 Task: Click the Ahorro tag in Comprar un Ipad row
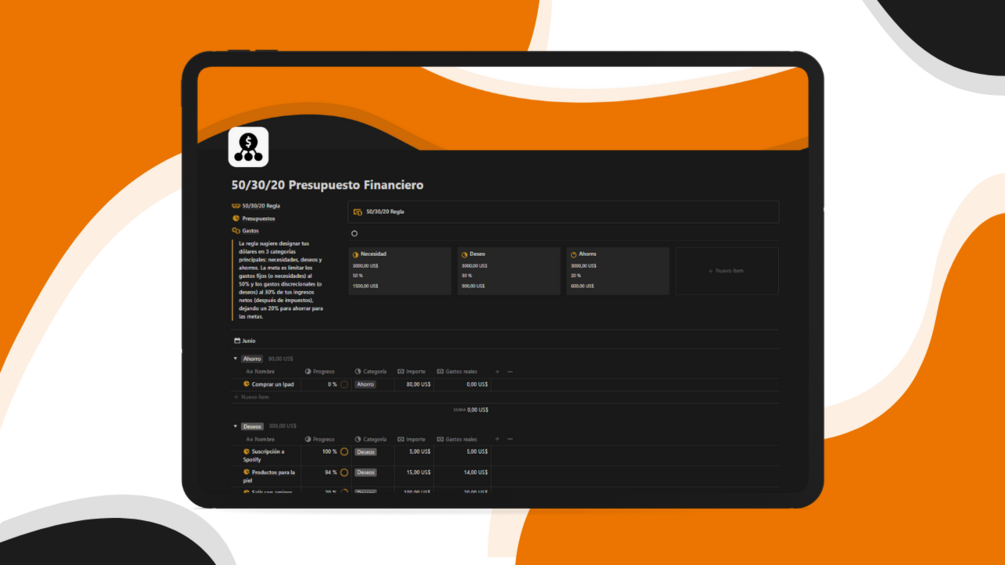[x=365, y=384]
